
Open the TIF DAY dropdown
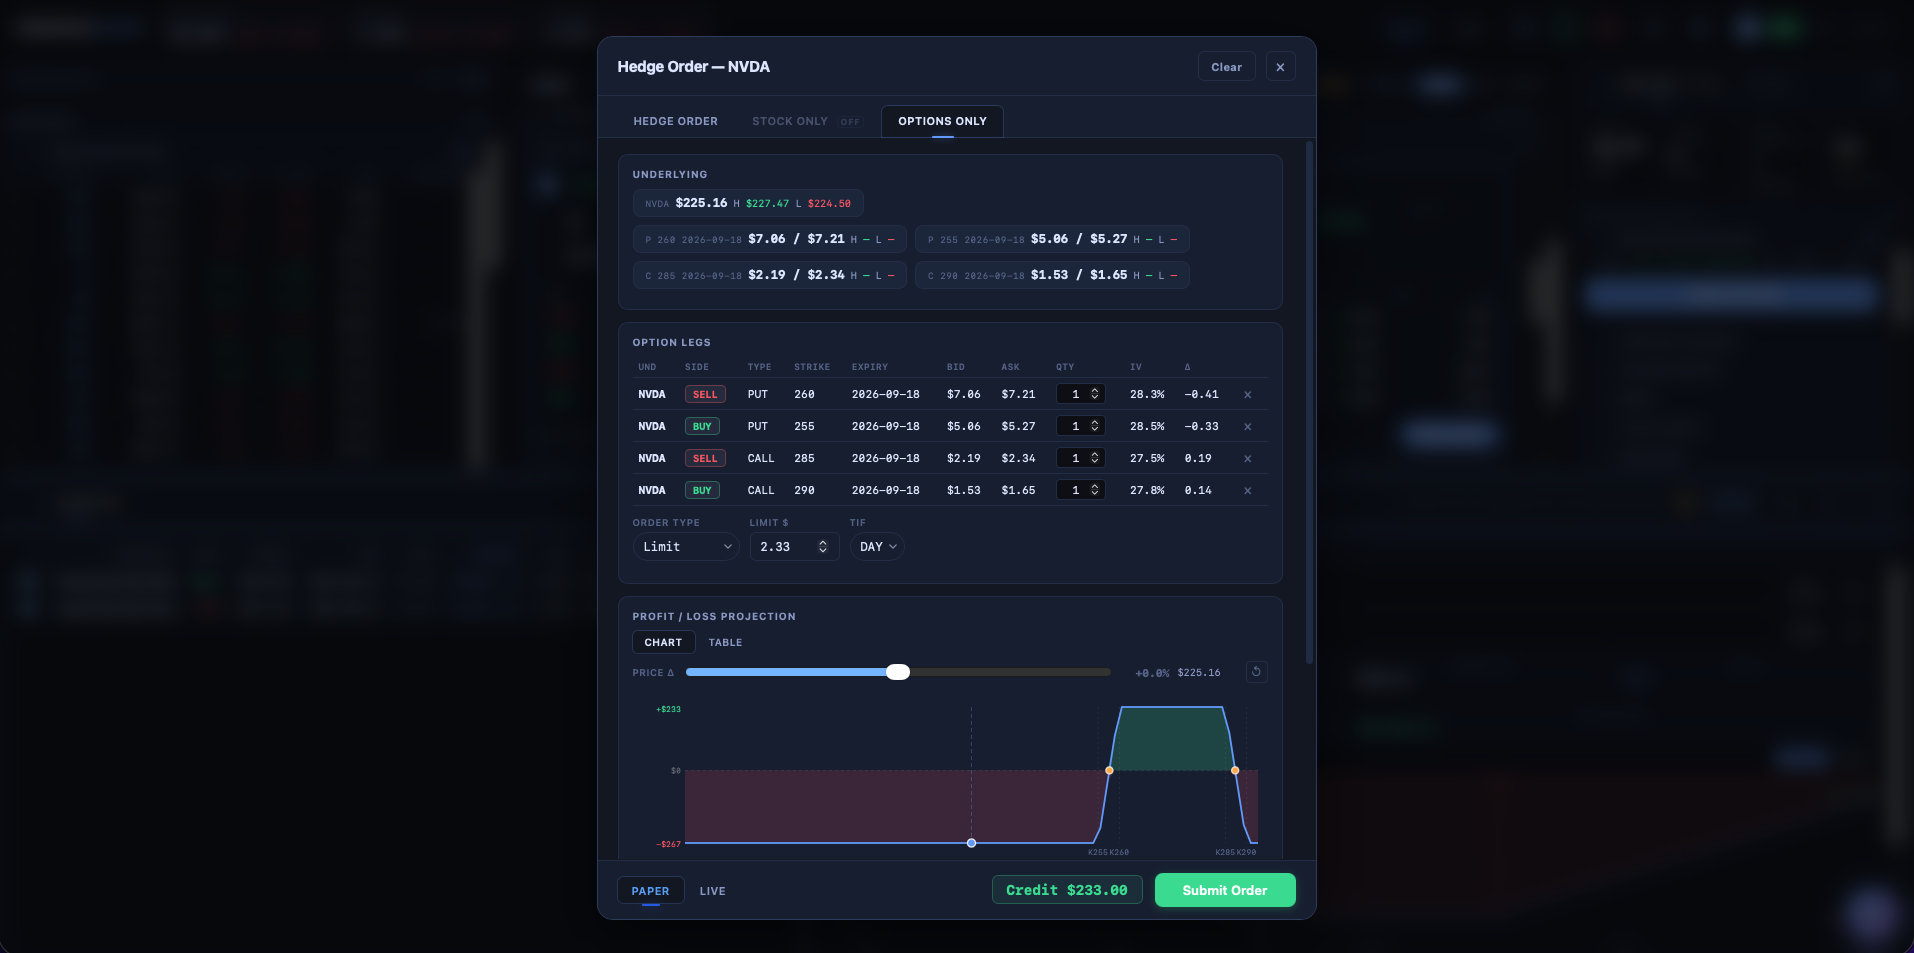coord(877,547)
